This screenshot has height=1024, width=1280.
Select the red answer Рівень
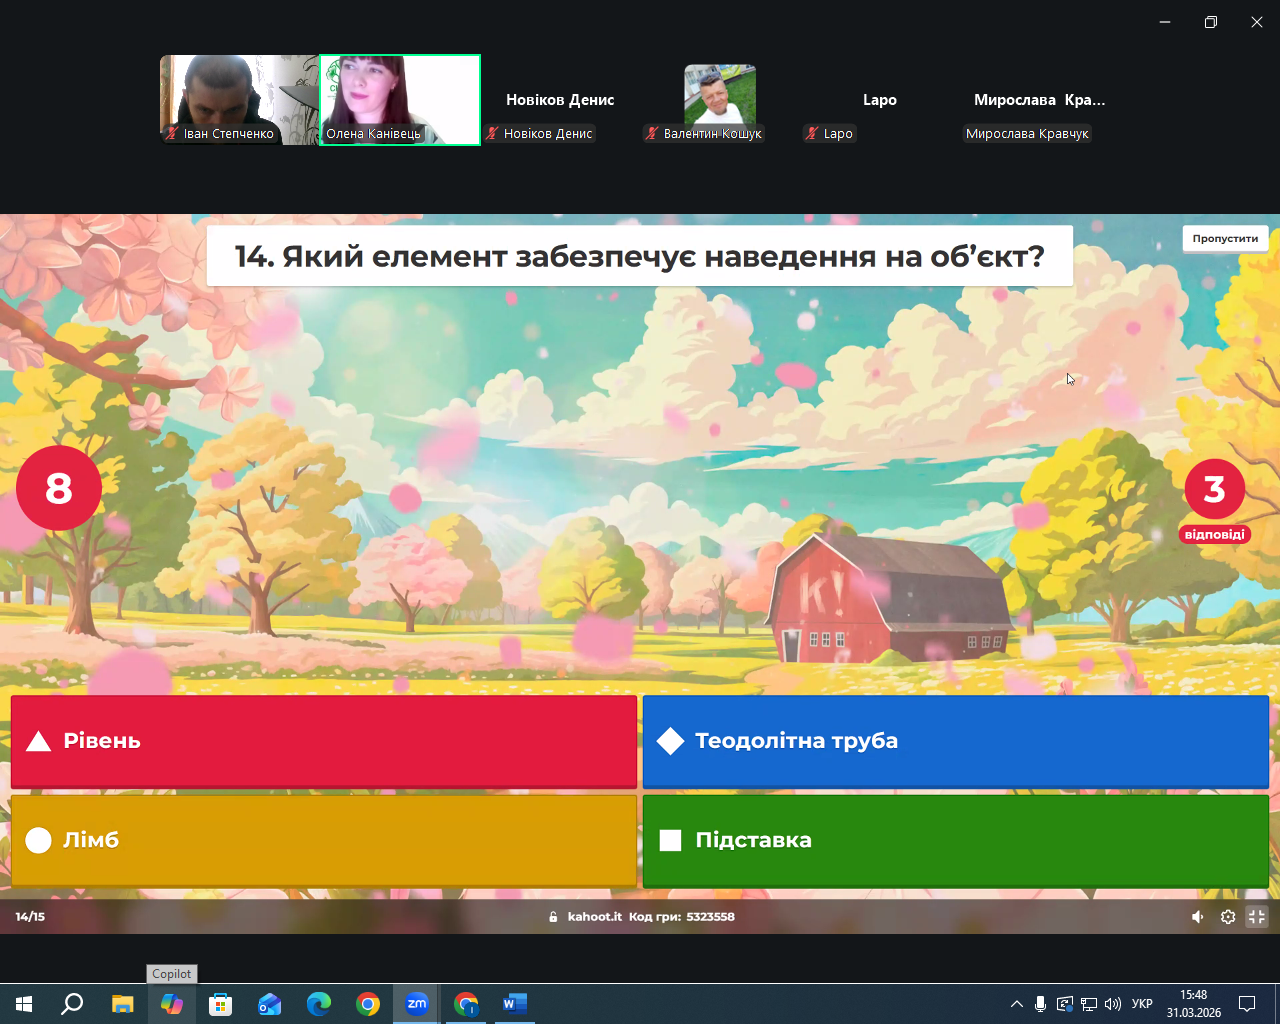click(x=324, y=741)
